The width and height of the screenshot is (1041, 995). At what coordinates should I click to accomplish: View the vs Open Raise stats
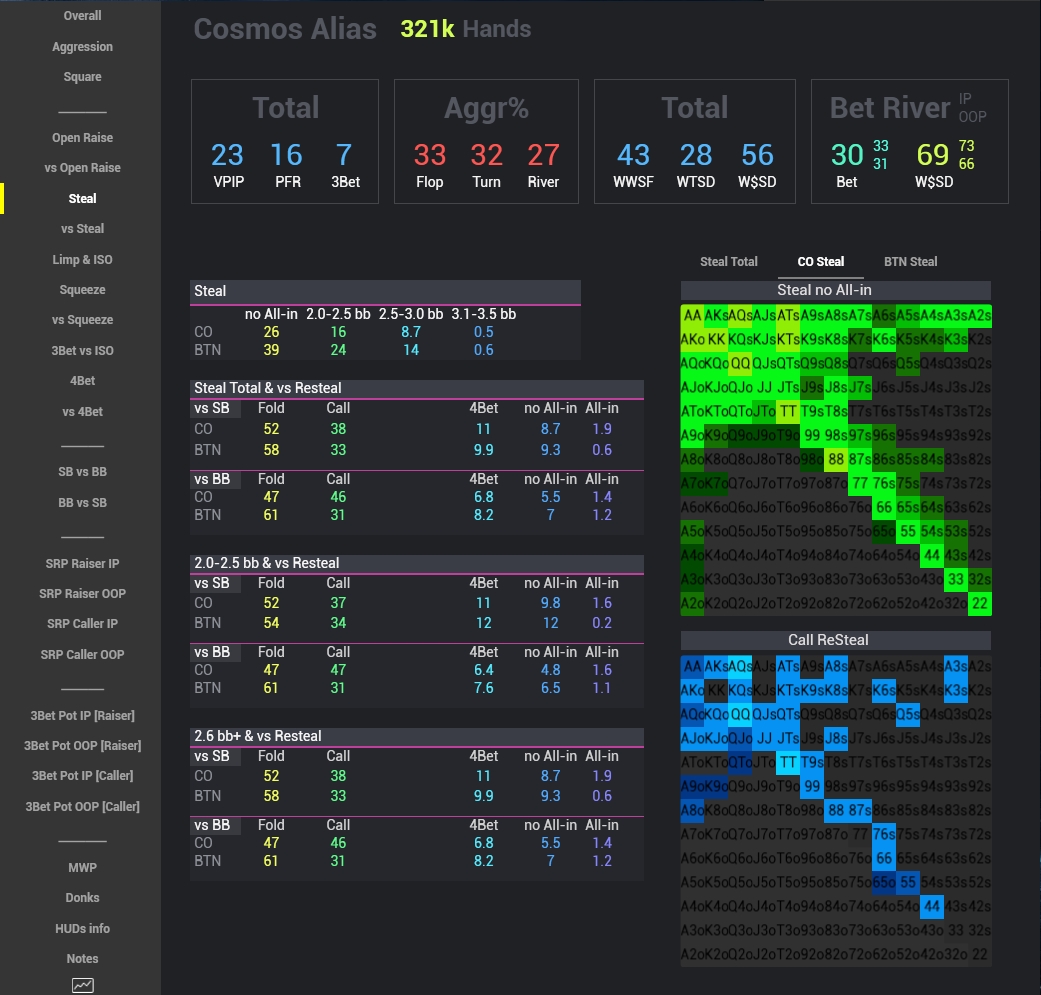tap(82, 167)
